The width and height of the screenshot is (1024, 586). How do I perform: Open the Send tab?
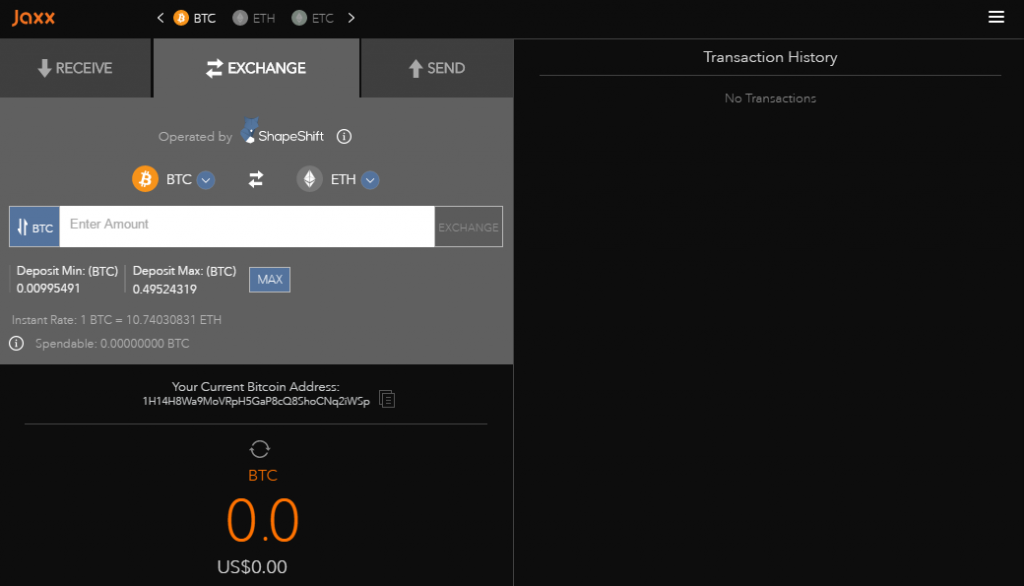[436, 68]
